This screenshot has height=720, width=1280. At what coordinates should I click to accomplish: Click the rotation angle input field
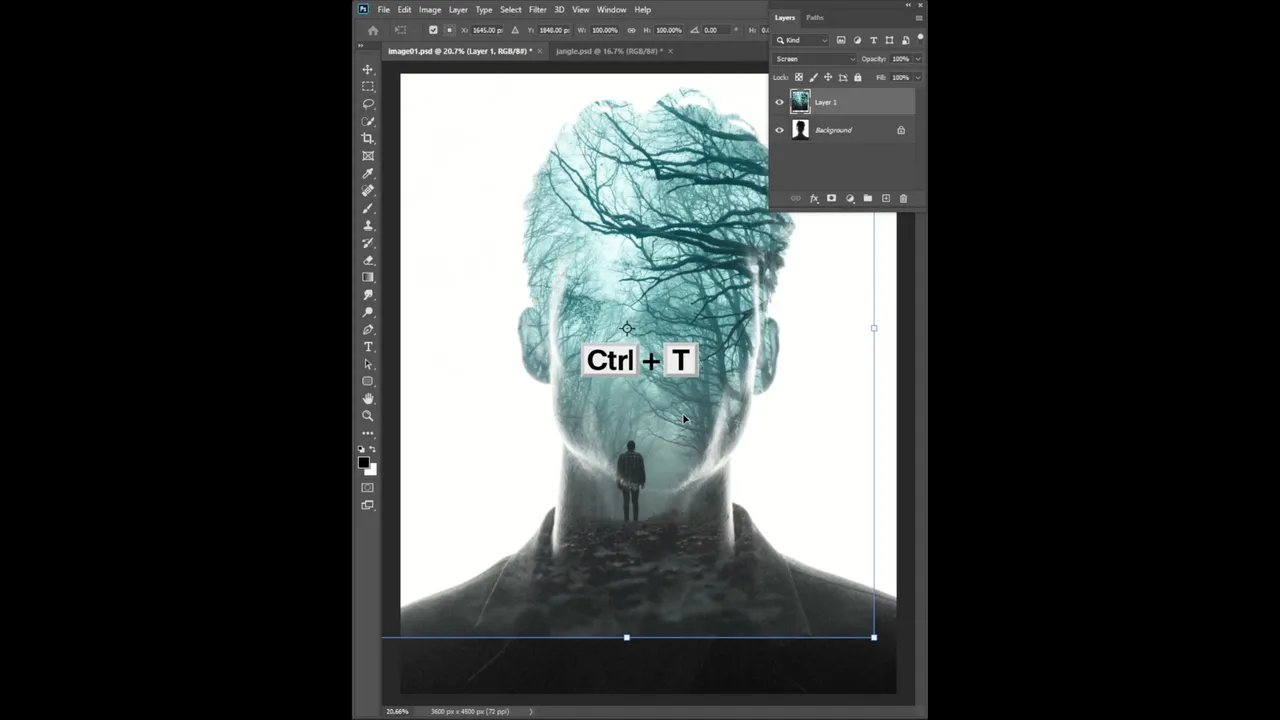click(x=714, y=30)
